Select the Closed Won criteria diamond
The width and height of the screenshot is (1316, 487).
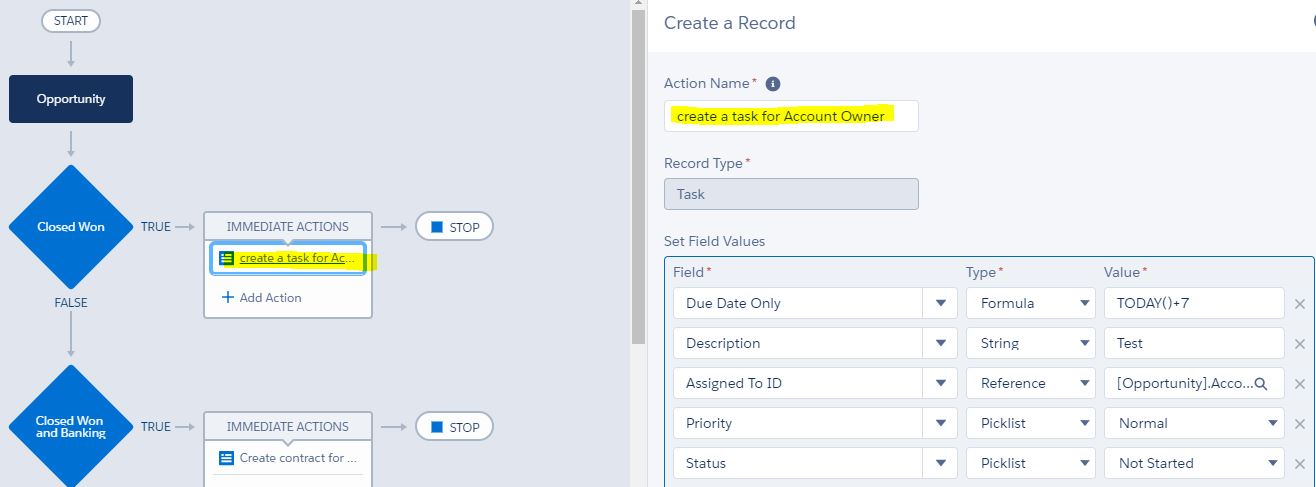coord(71,227)
